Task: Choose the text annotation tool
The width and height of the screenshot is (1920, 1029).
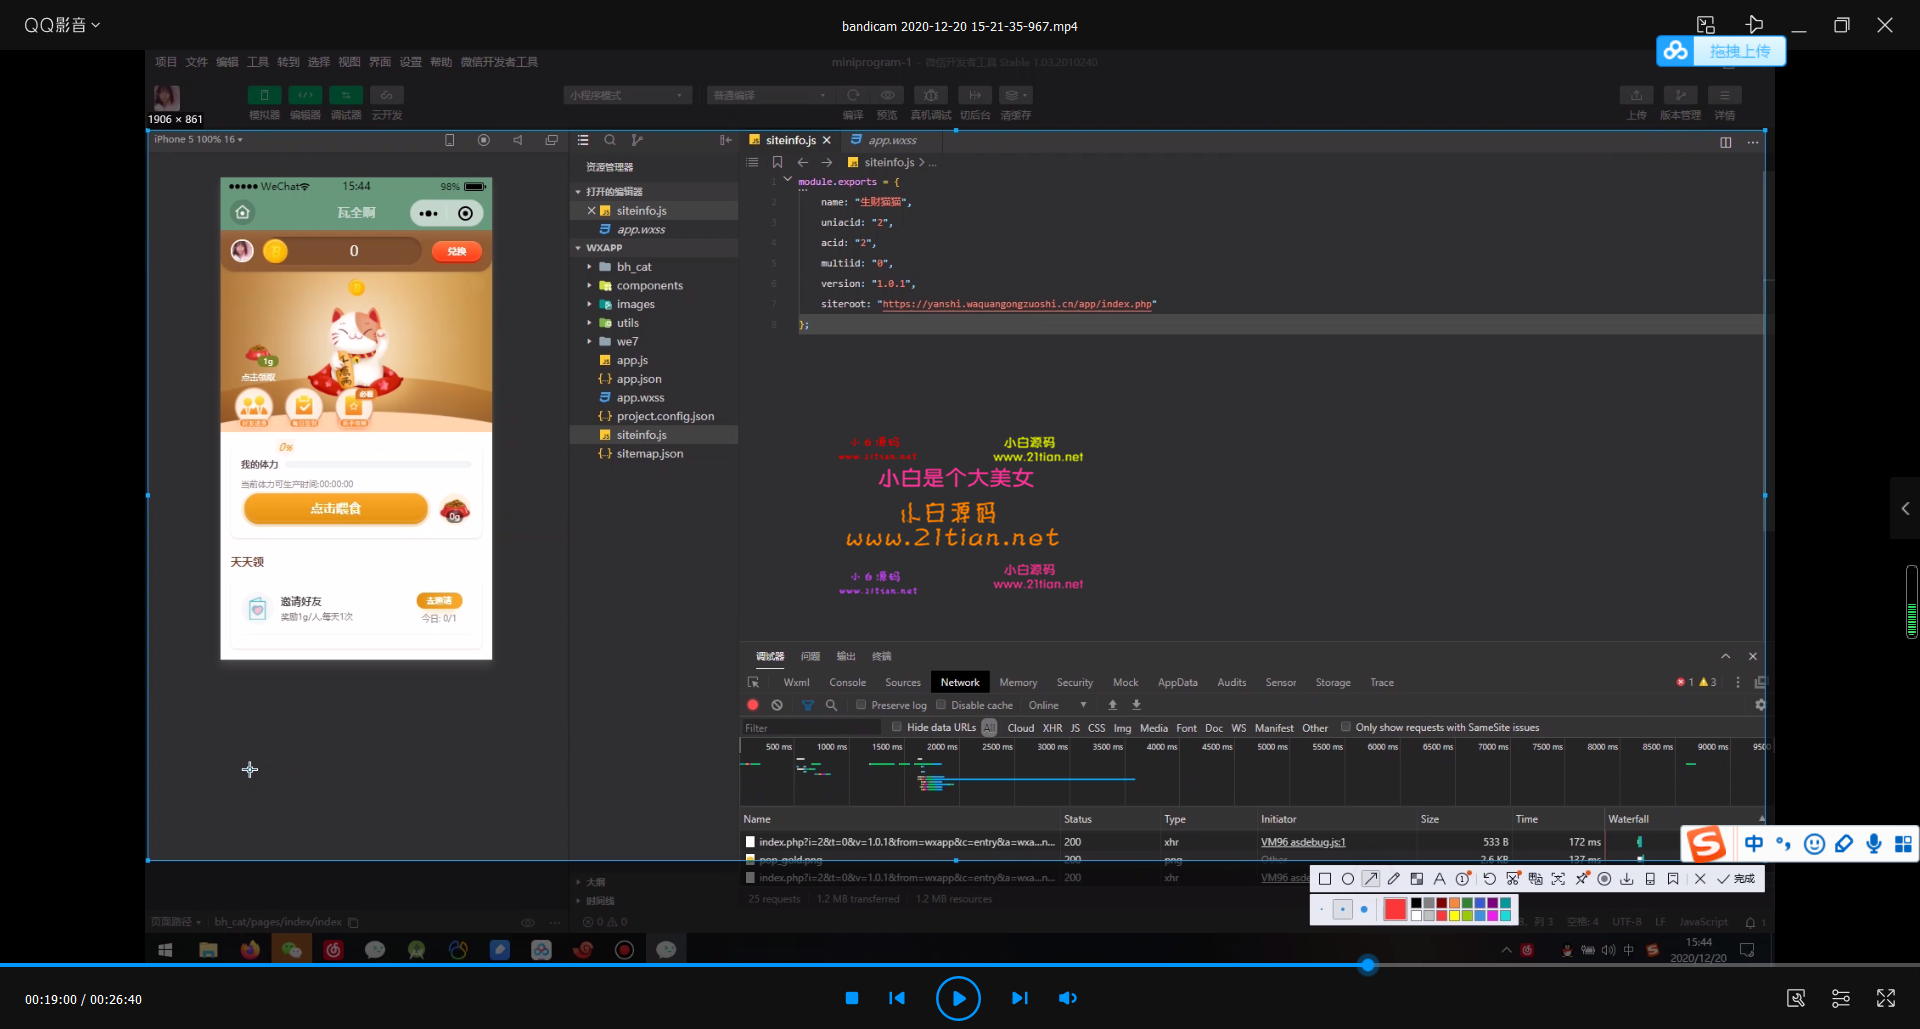Action: coord(1439,879)
